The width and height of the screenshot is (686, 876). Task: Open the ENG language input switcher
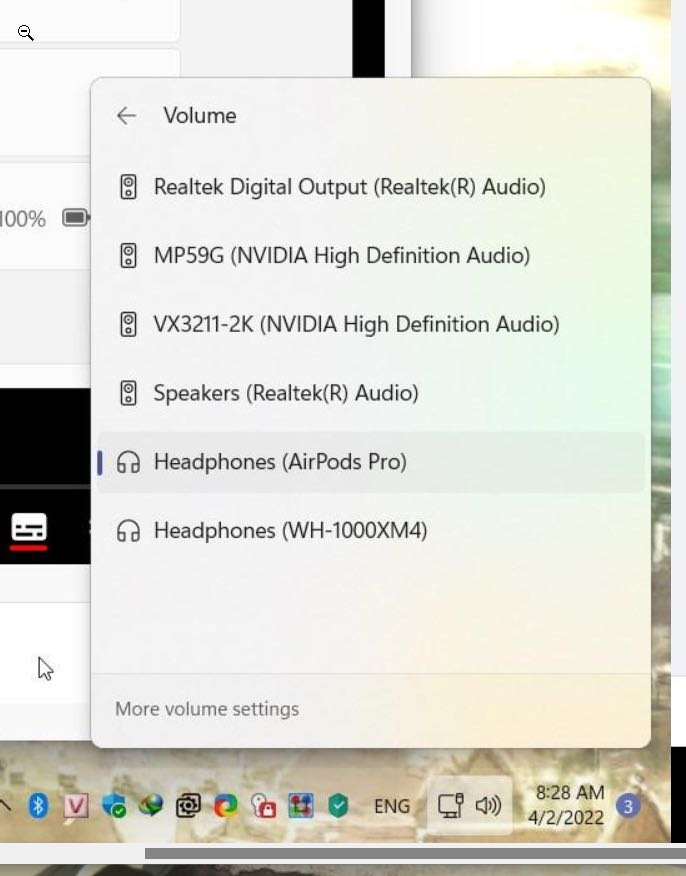392,806
